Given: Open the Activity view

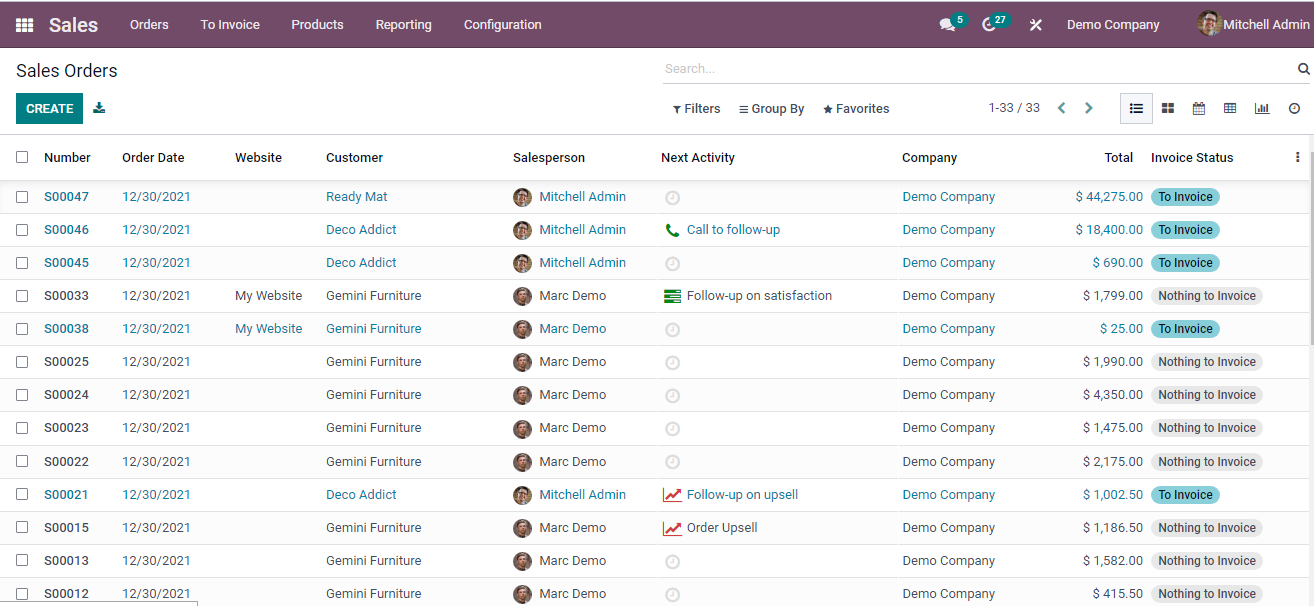Looking at the screenshot, I should click(x=1294, y=108).
